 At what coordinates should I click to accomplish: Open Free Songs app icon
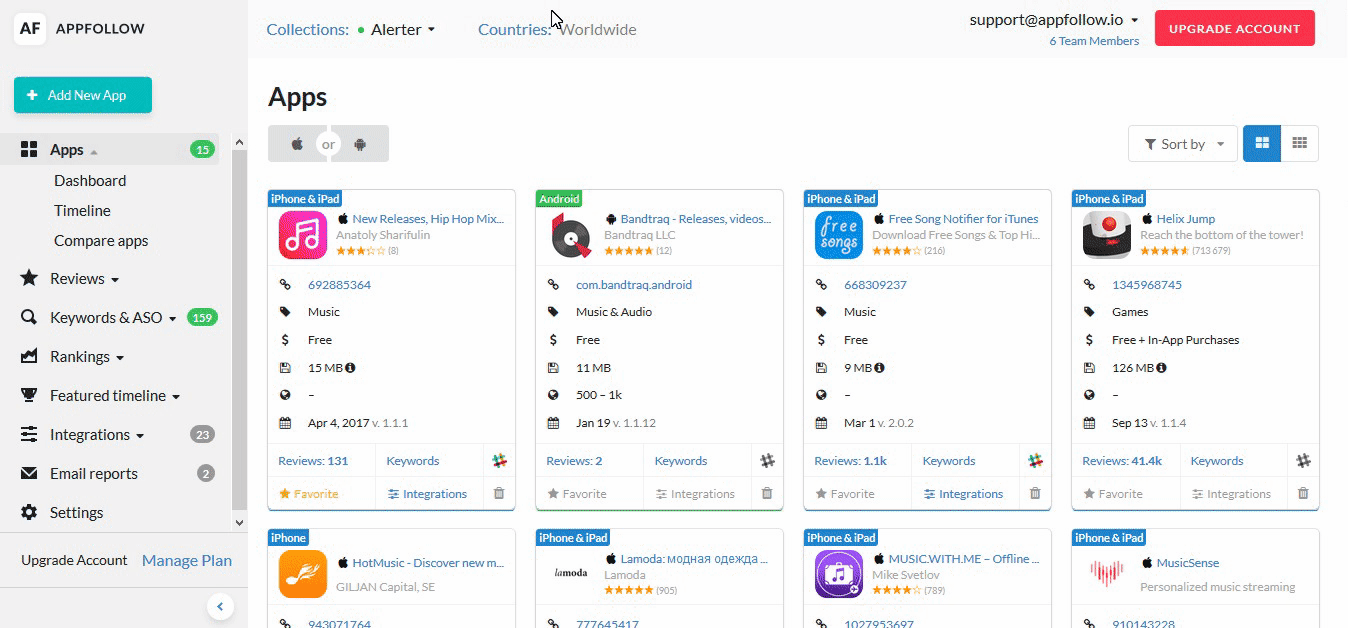click(x=839, y=235)
